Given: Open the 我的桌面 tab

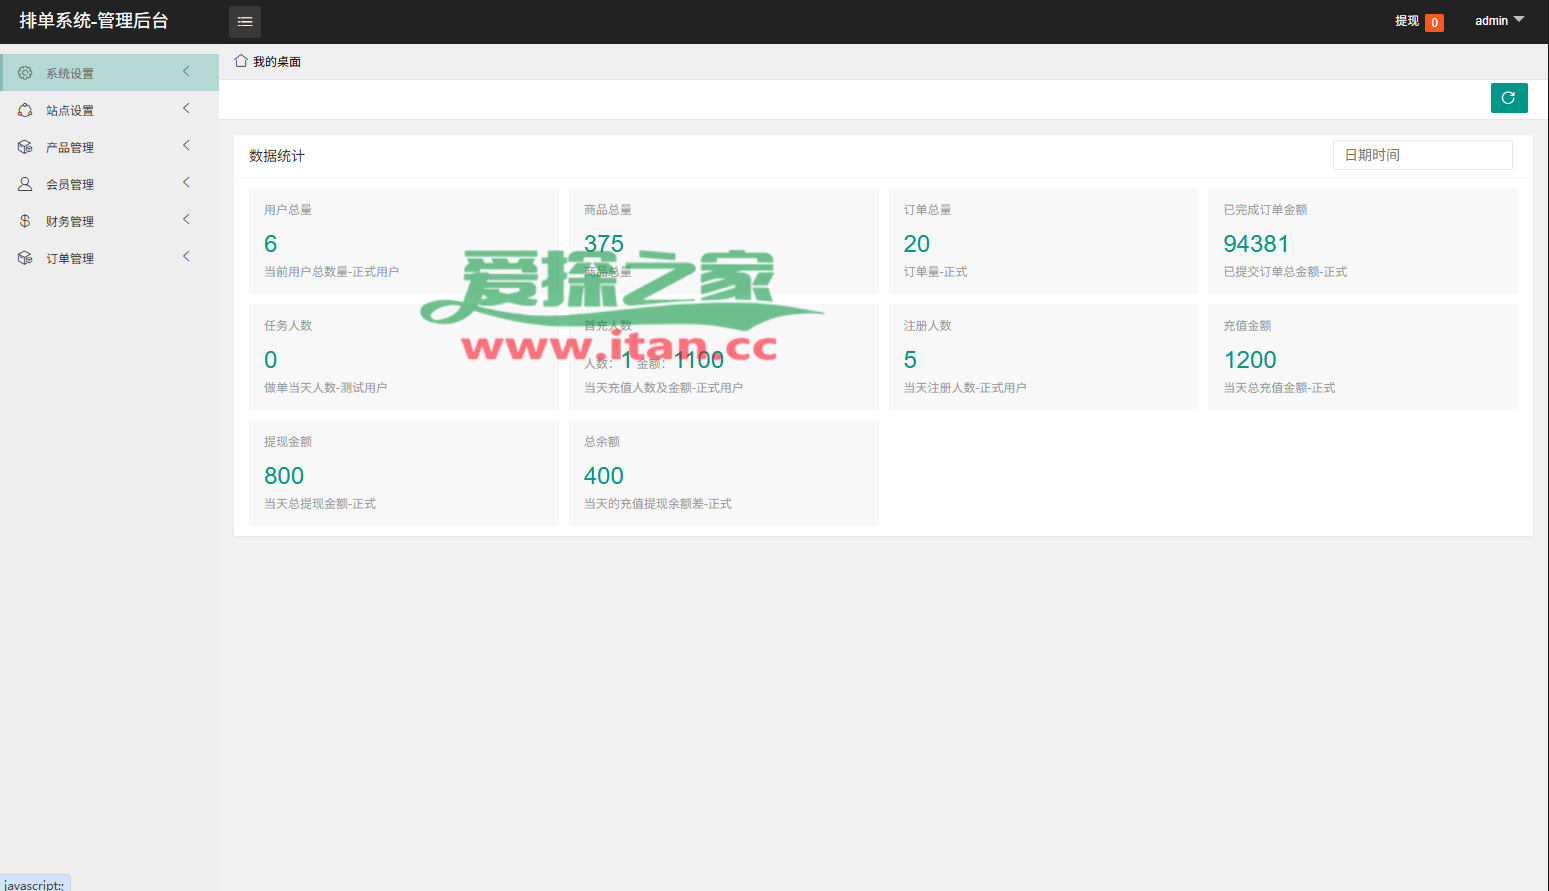Looking at the screenshot, I should pyautogui.click(x=276, y=62).
